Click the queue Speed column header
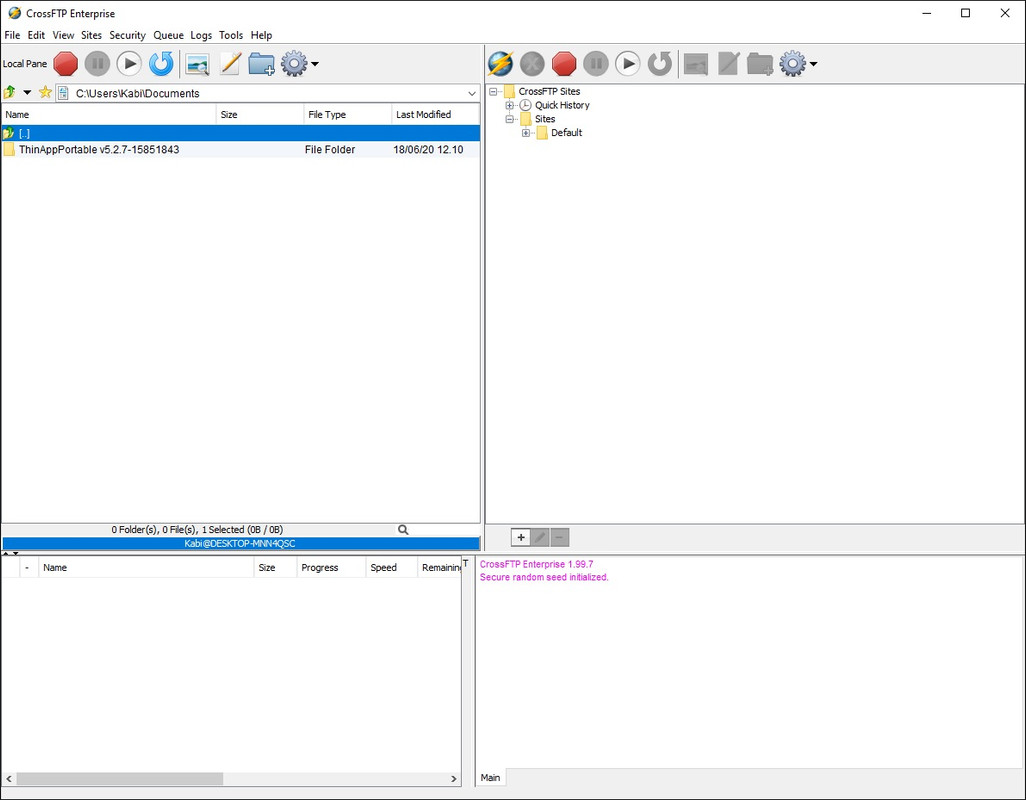This screenshot has width=1026, height=800. [x=391, y=568]
